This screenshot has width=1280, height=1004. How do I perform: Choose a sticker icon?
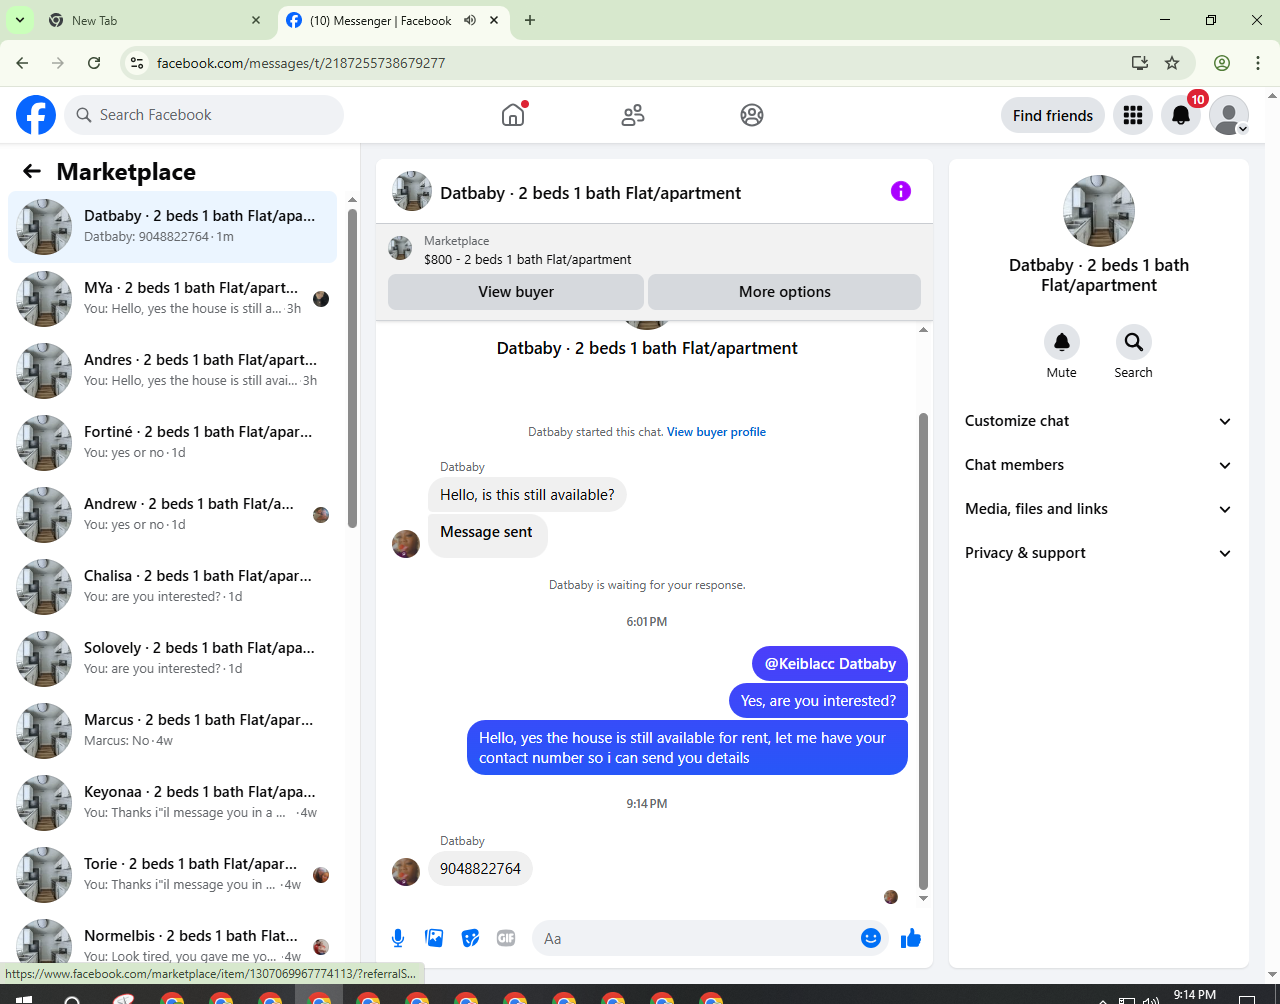[x=470, y=938]
